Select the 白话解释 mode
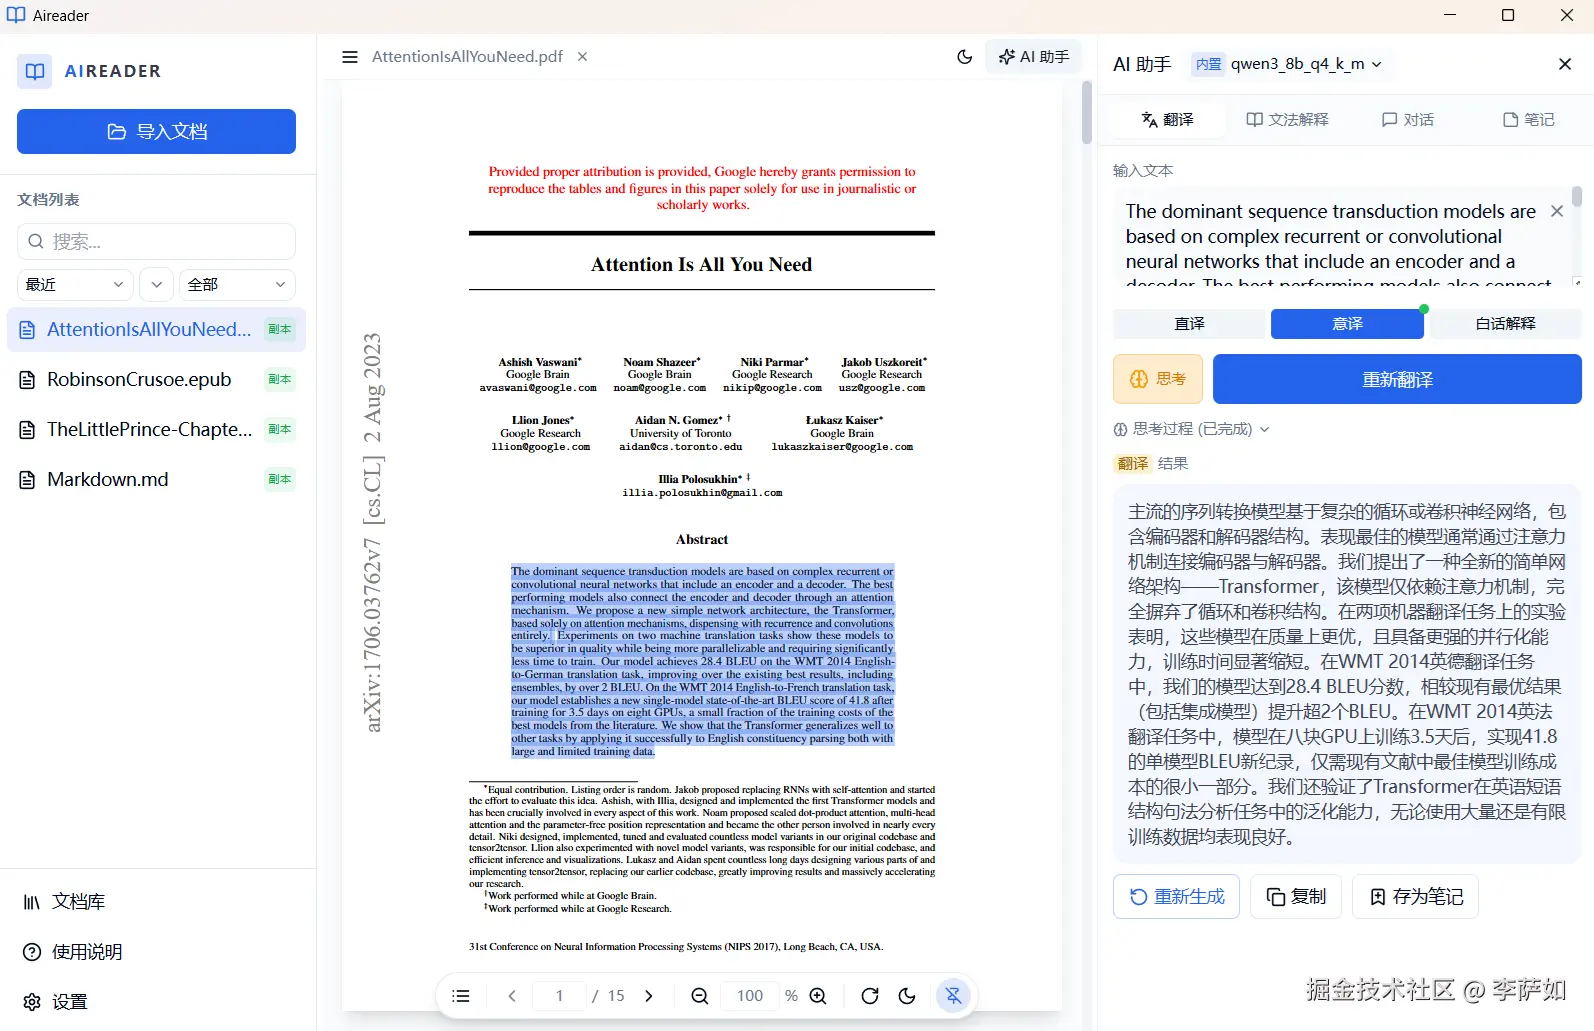This screenshot has width=1594, height=1031. click(x=1506, y=323)
